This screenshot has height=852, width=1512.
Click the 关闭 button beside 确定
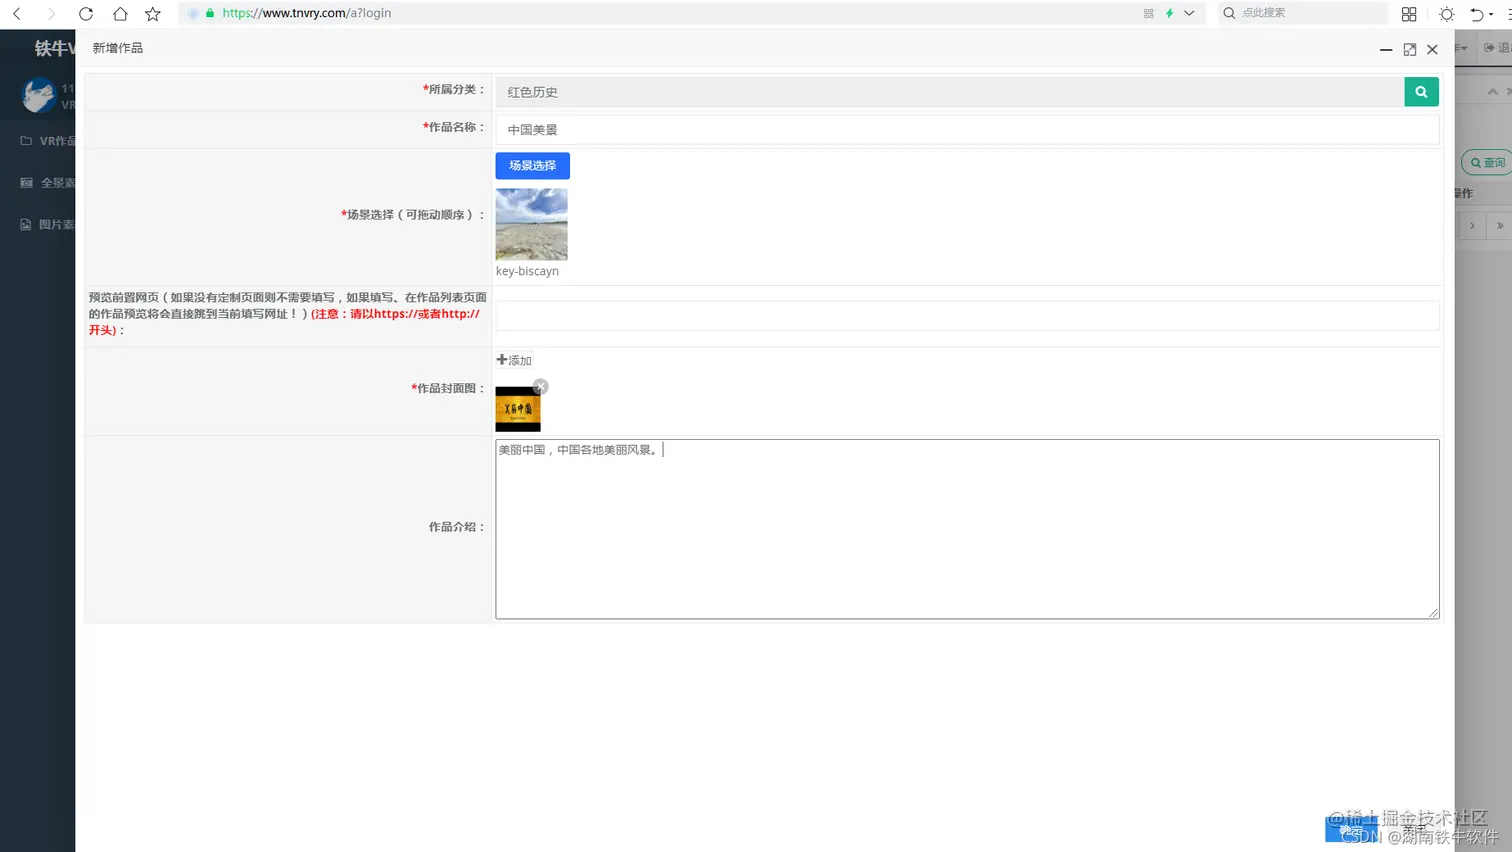(x=1414, y=830)
